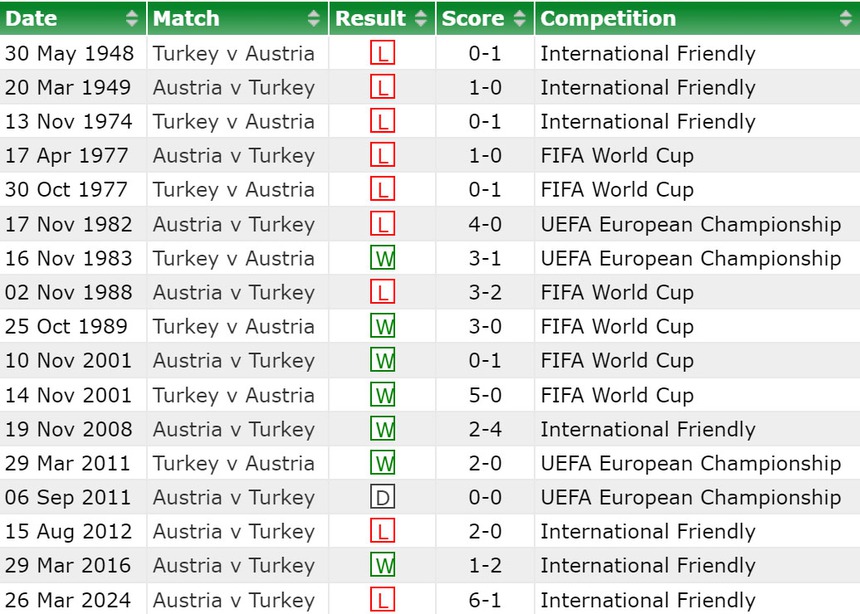Sort table by the Match column

[x=238, y=18]
